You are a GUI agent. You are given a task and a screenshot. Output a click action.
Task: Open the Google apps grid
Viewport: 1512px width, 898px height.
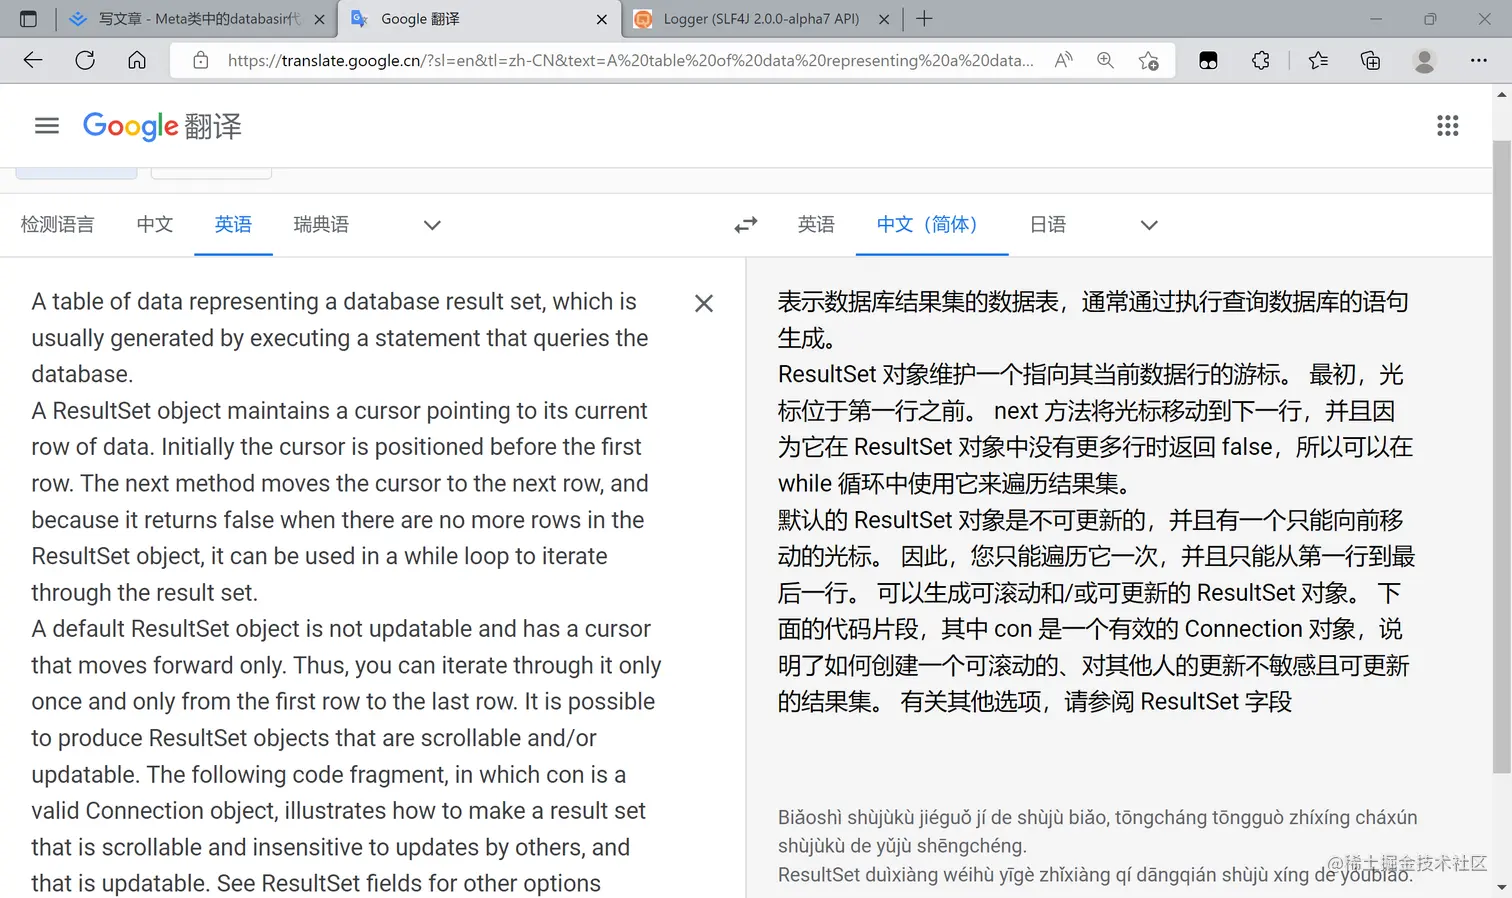[x=1447, y=125]
